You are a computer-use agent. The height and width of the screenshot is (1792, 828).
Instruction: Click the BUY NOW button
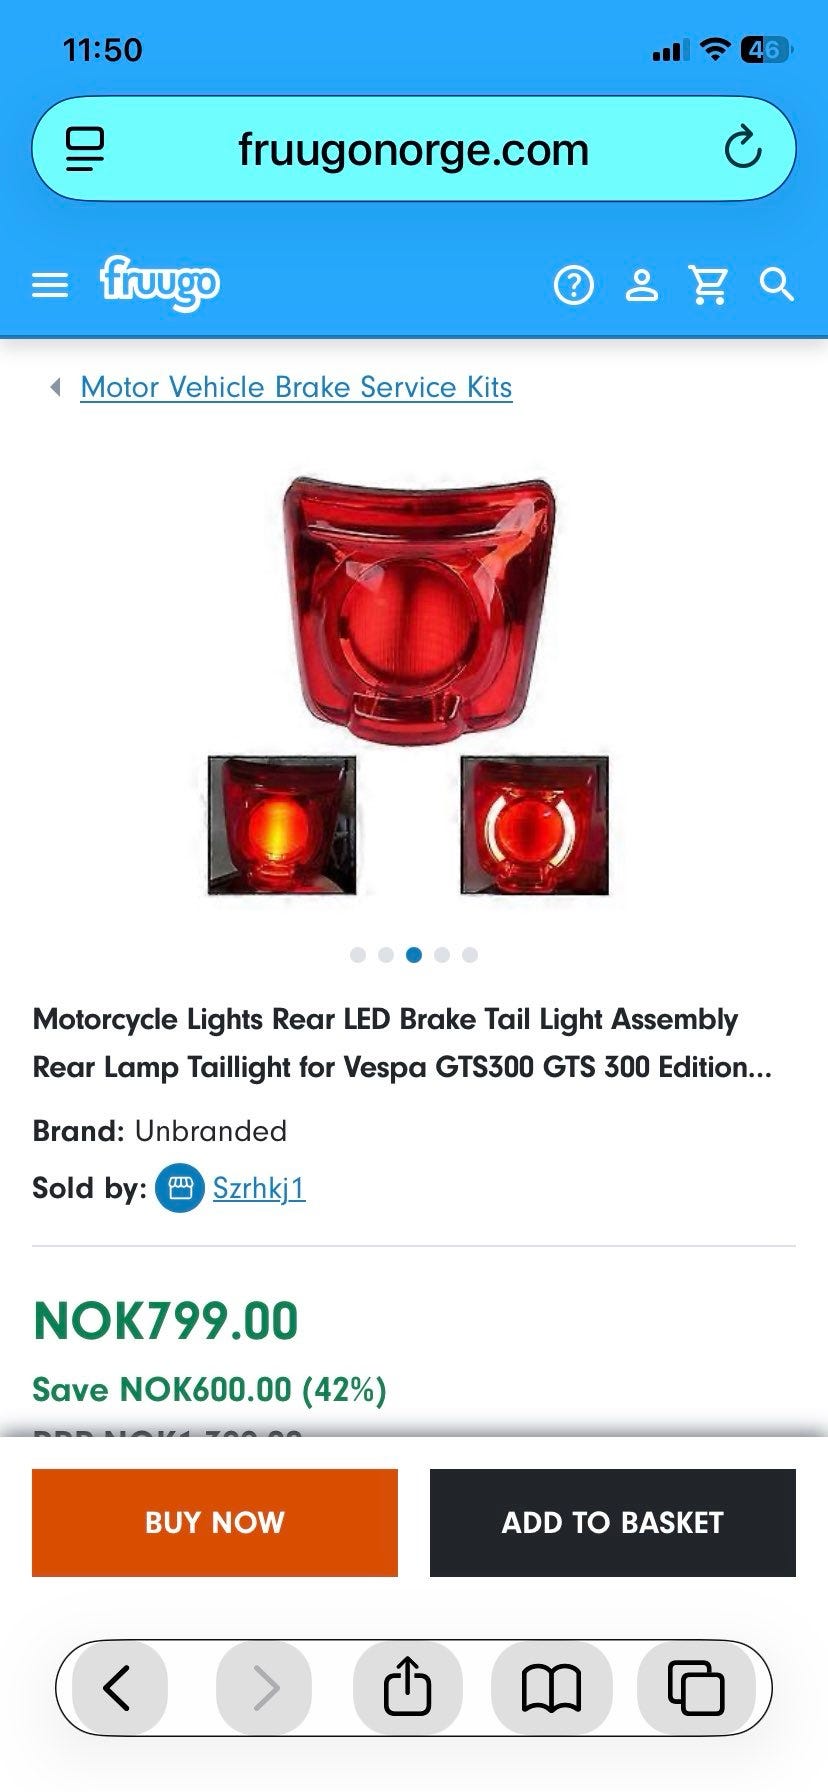point(215,1522)
